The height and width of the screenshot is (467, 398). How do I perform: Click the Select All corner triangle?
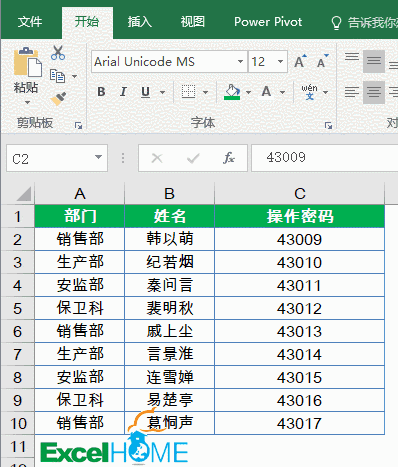point(23,194)
